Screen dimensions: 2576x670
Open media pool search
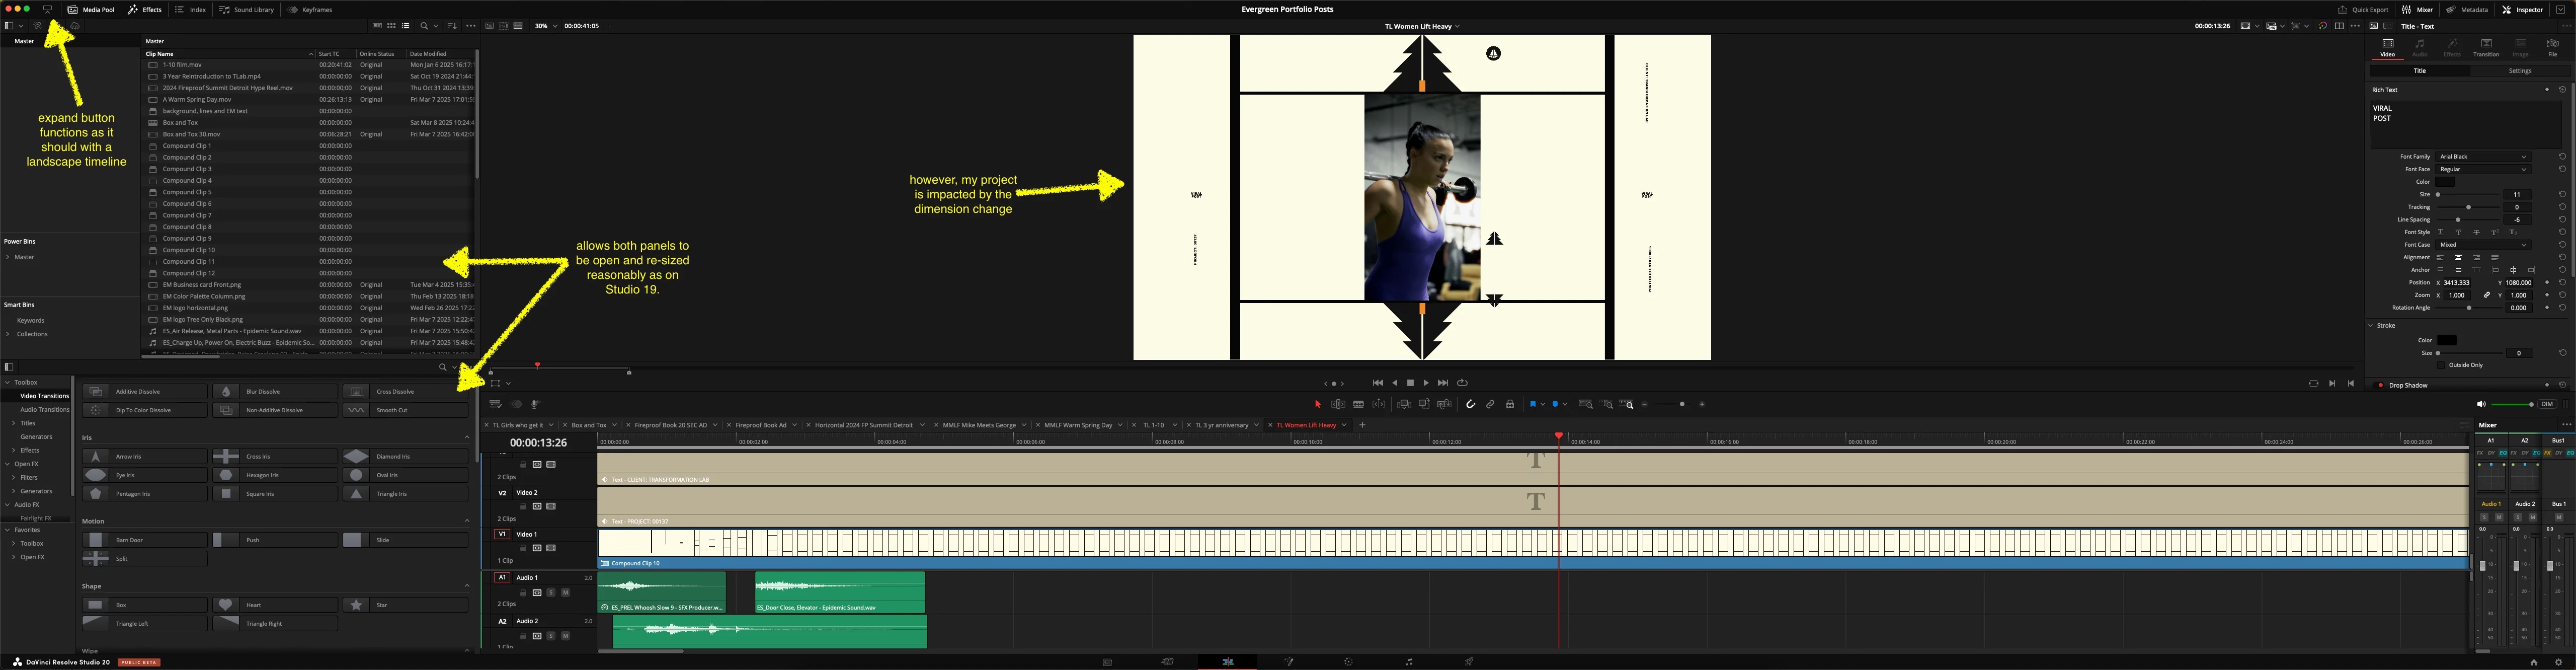coord(424,26)
